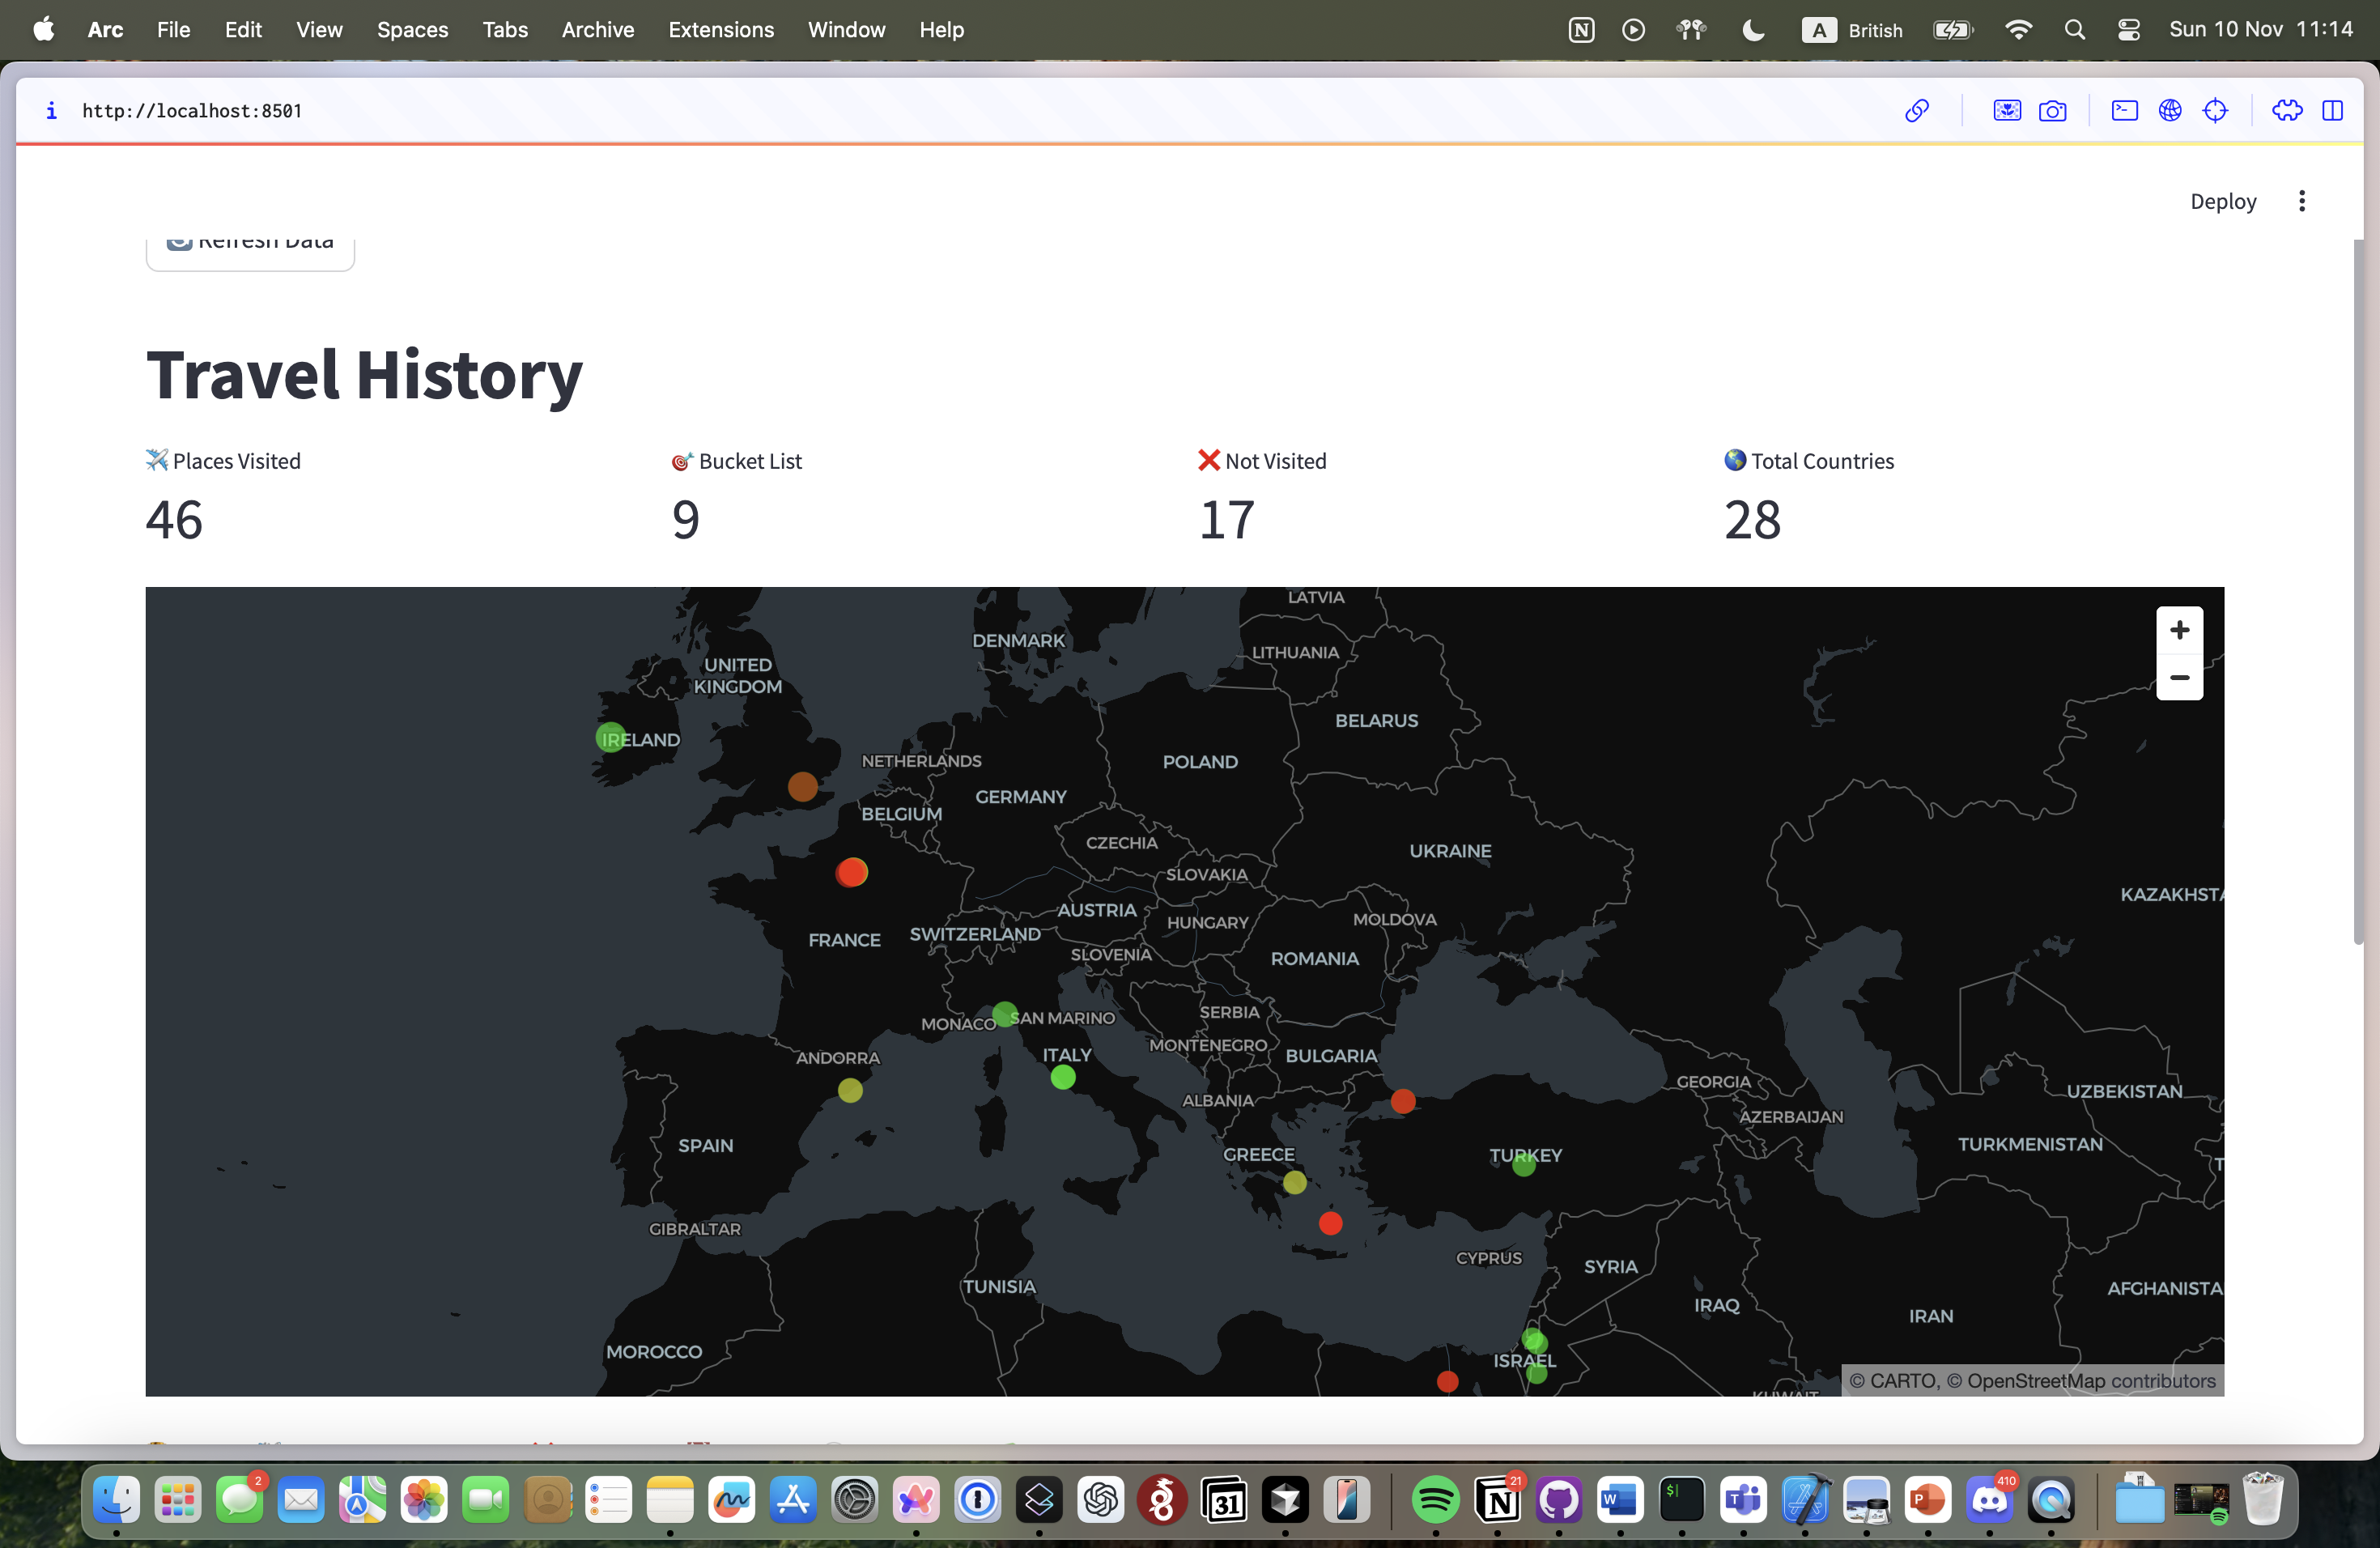Copy page URL with link icon
This screenshot has height=1548, width=2380.
point(1916,111)
